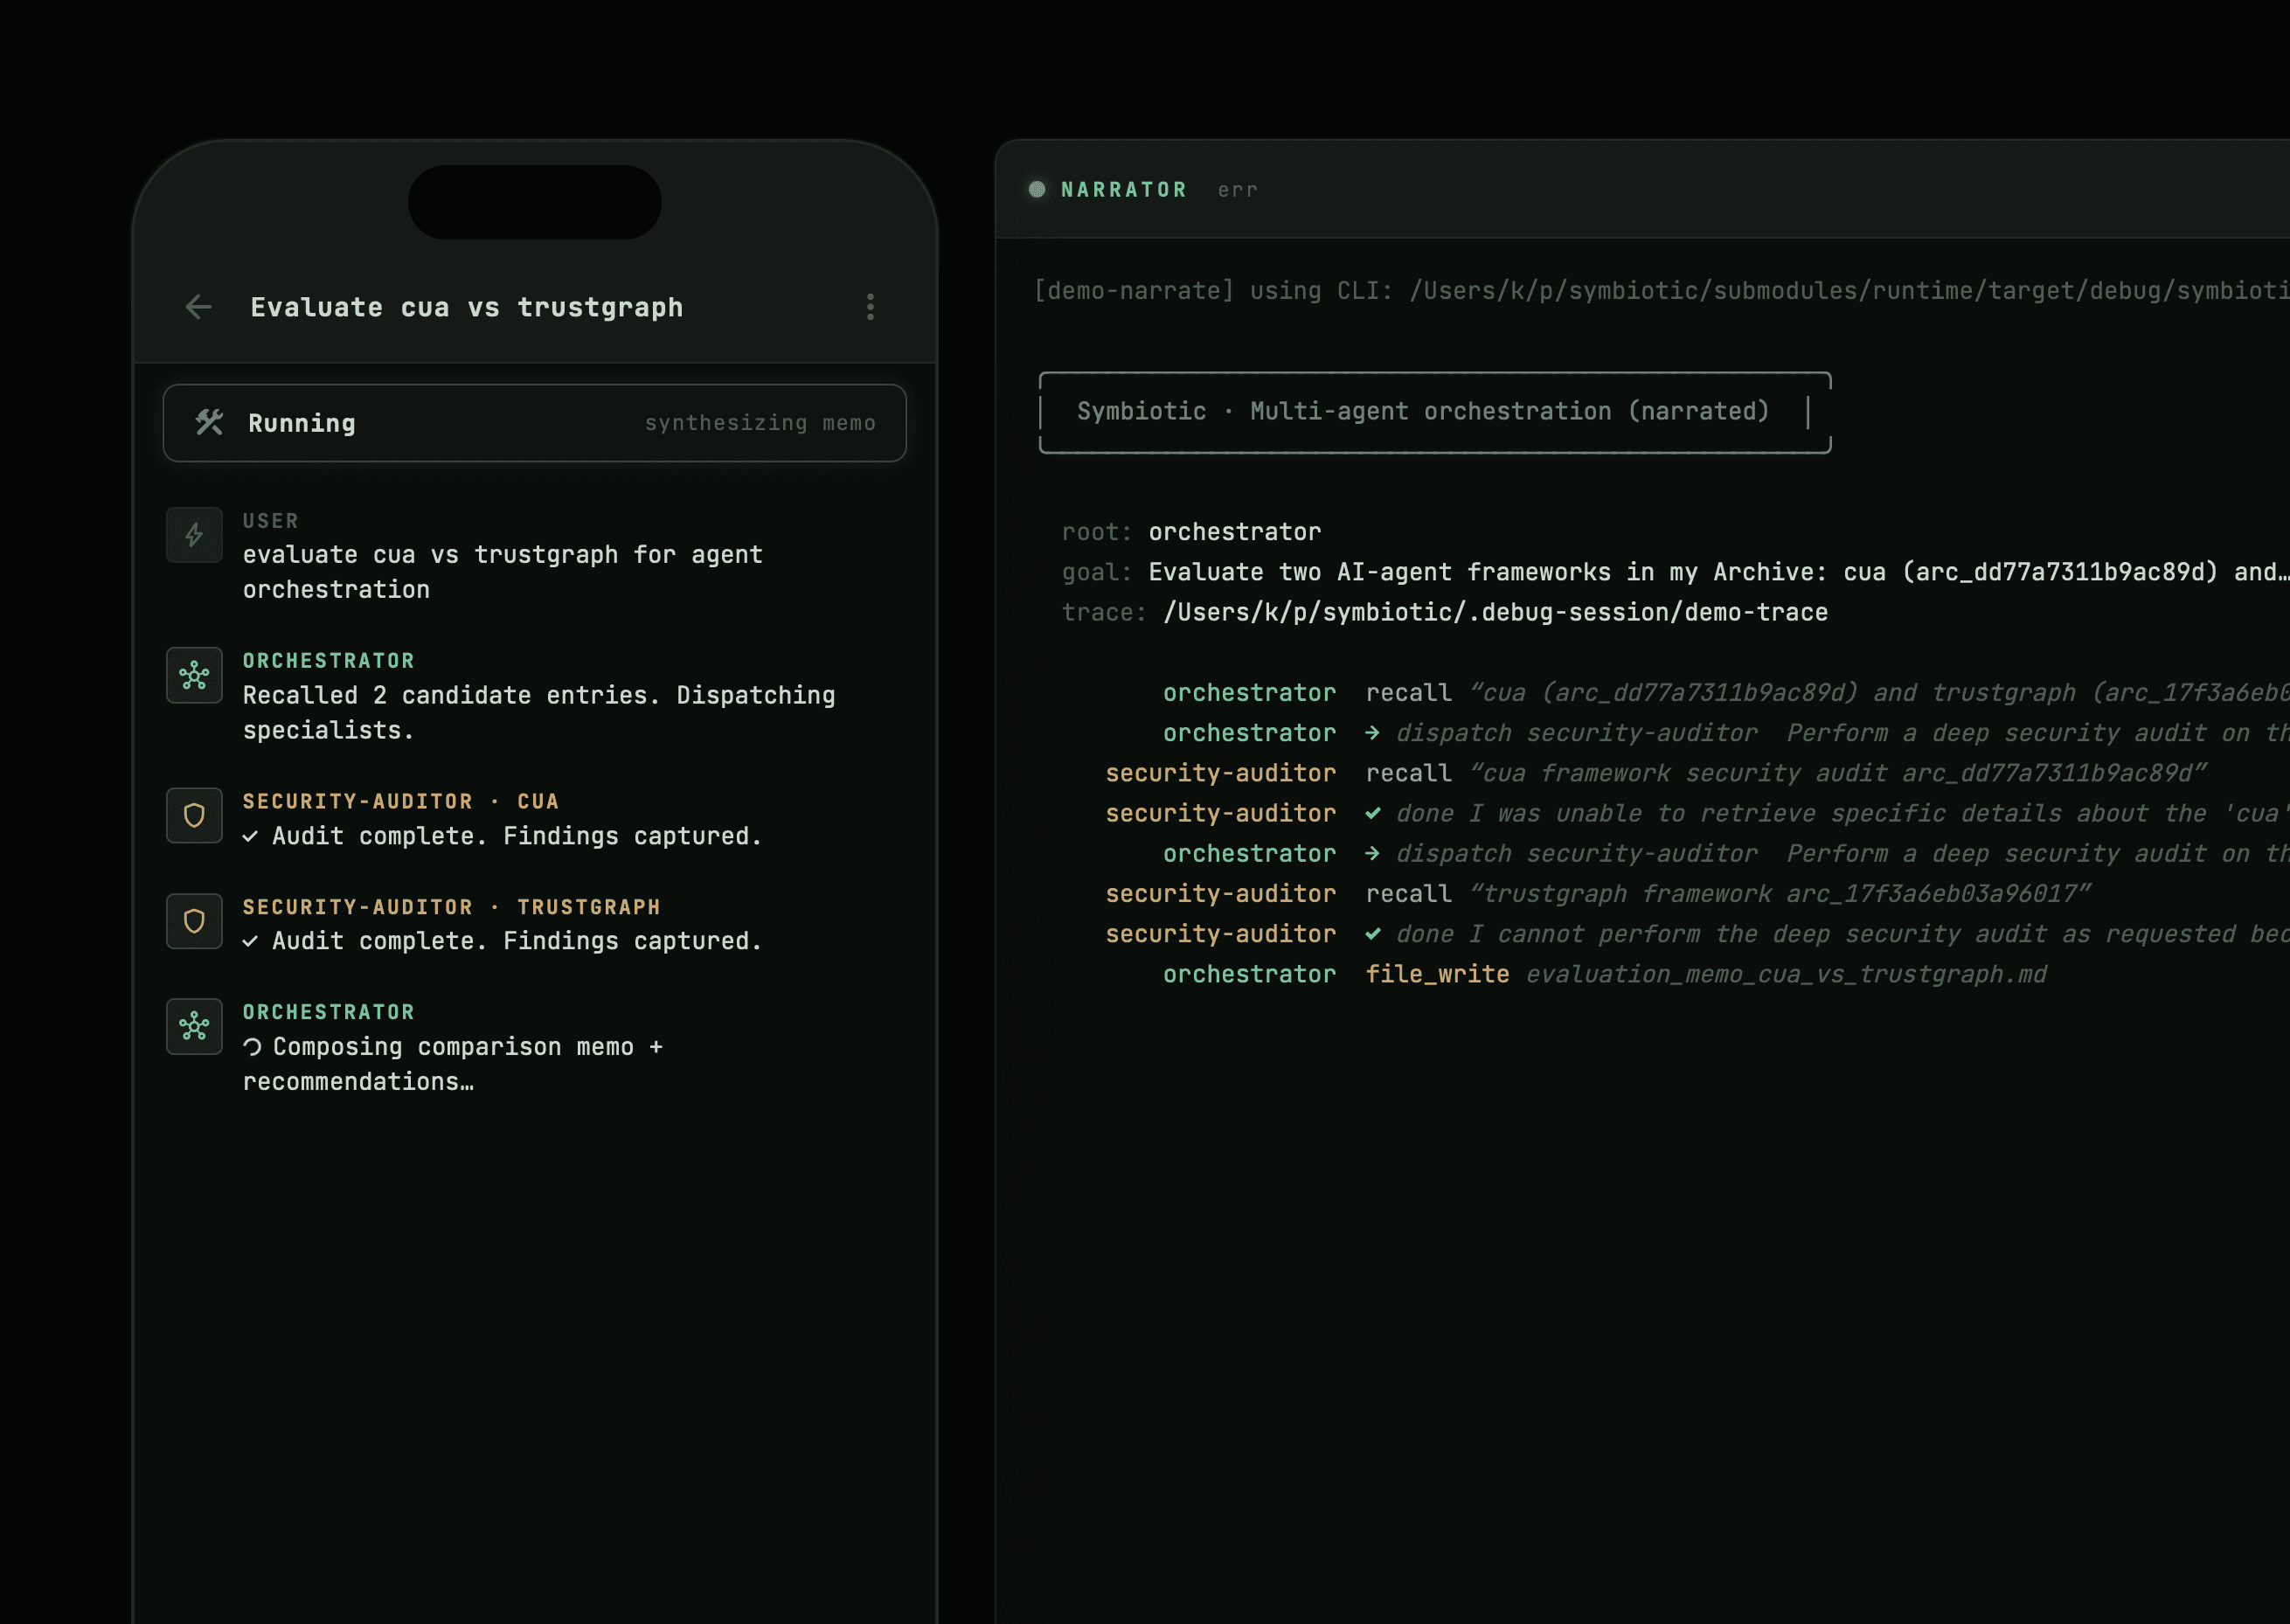
Task: Click the first ORCHESTRATOR label in the phone feed
Action: pos(329,661)
